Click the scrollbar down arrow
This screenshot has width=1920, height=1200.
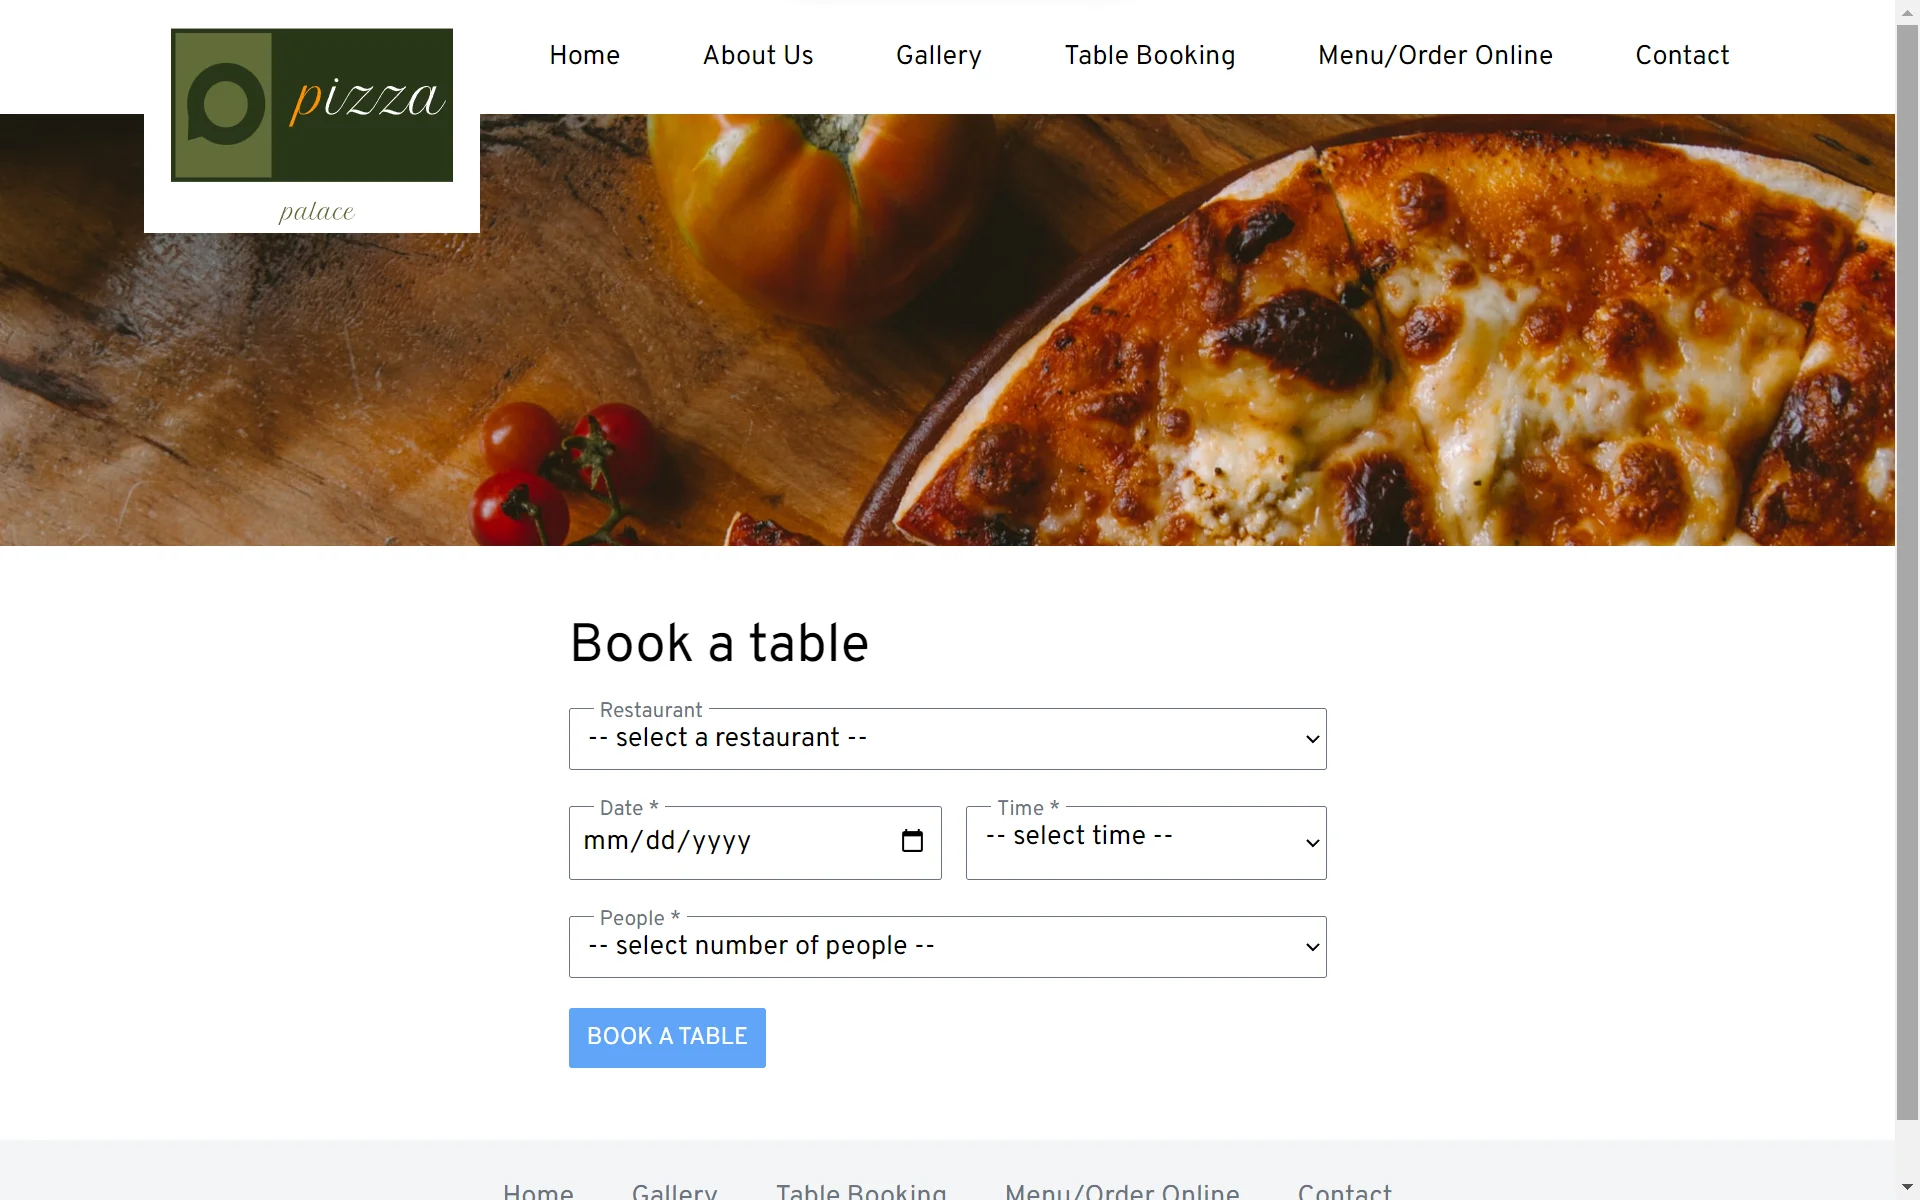tap(1907, 1188)
